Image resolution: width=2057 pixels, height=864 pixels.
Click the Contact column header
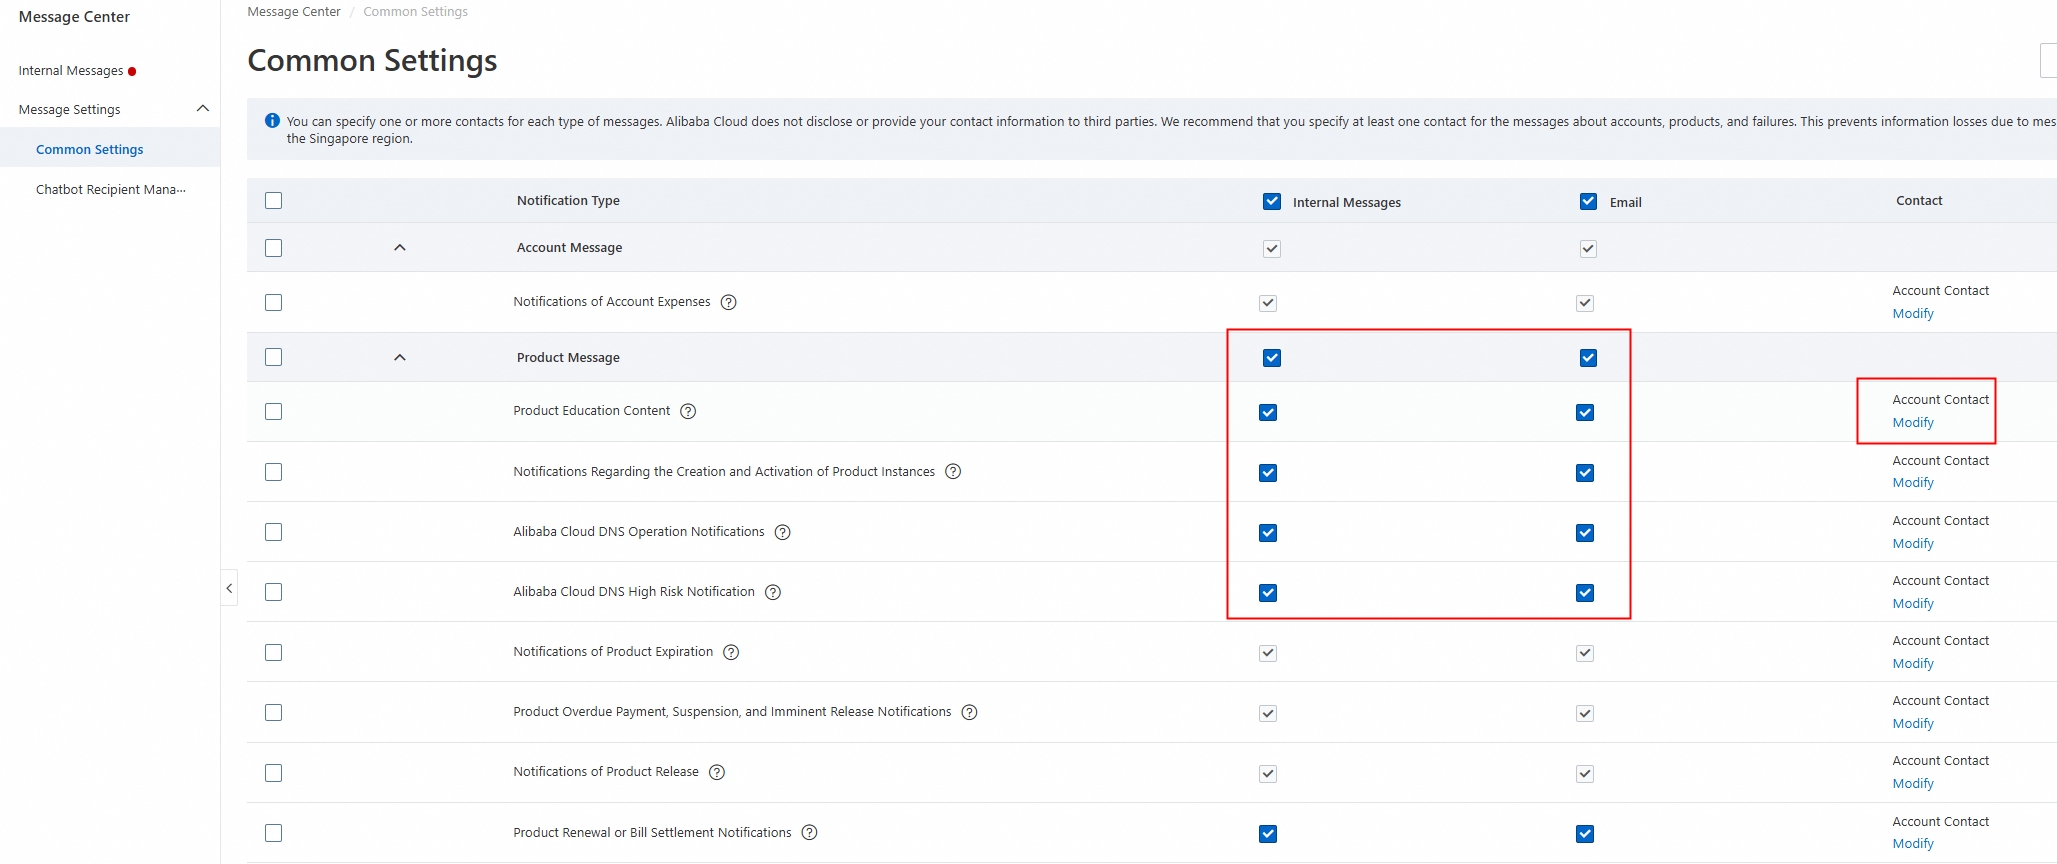coord(1919,200)
